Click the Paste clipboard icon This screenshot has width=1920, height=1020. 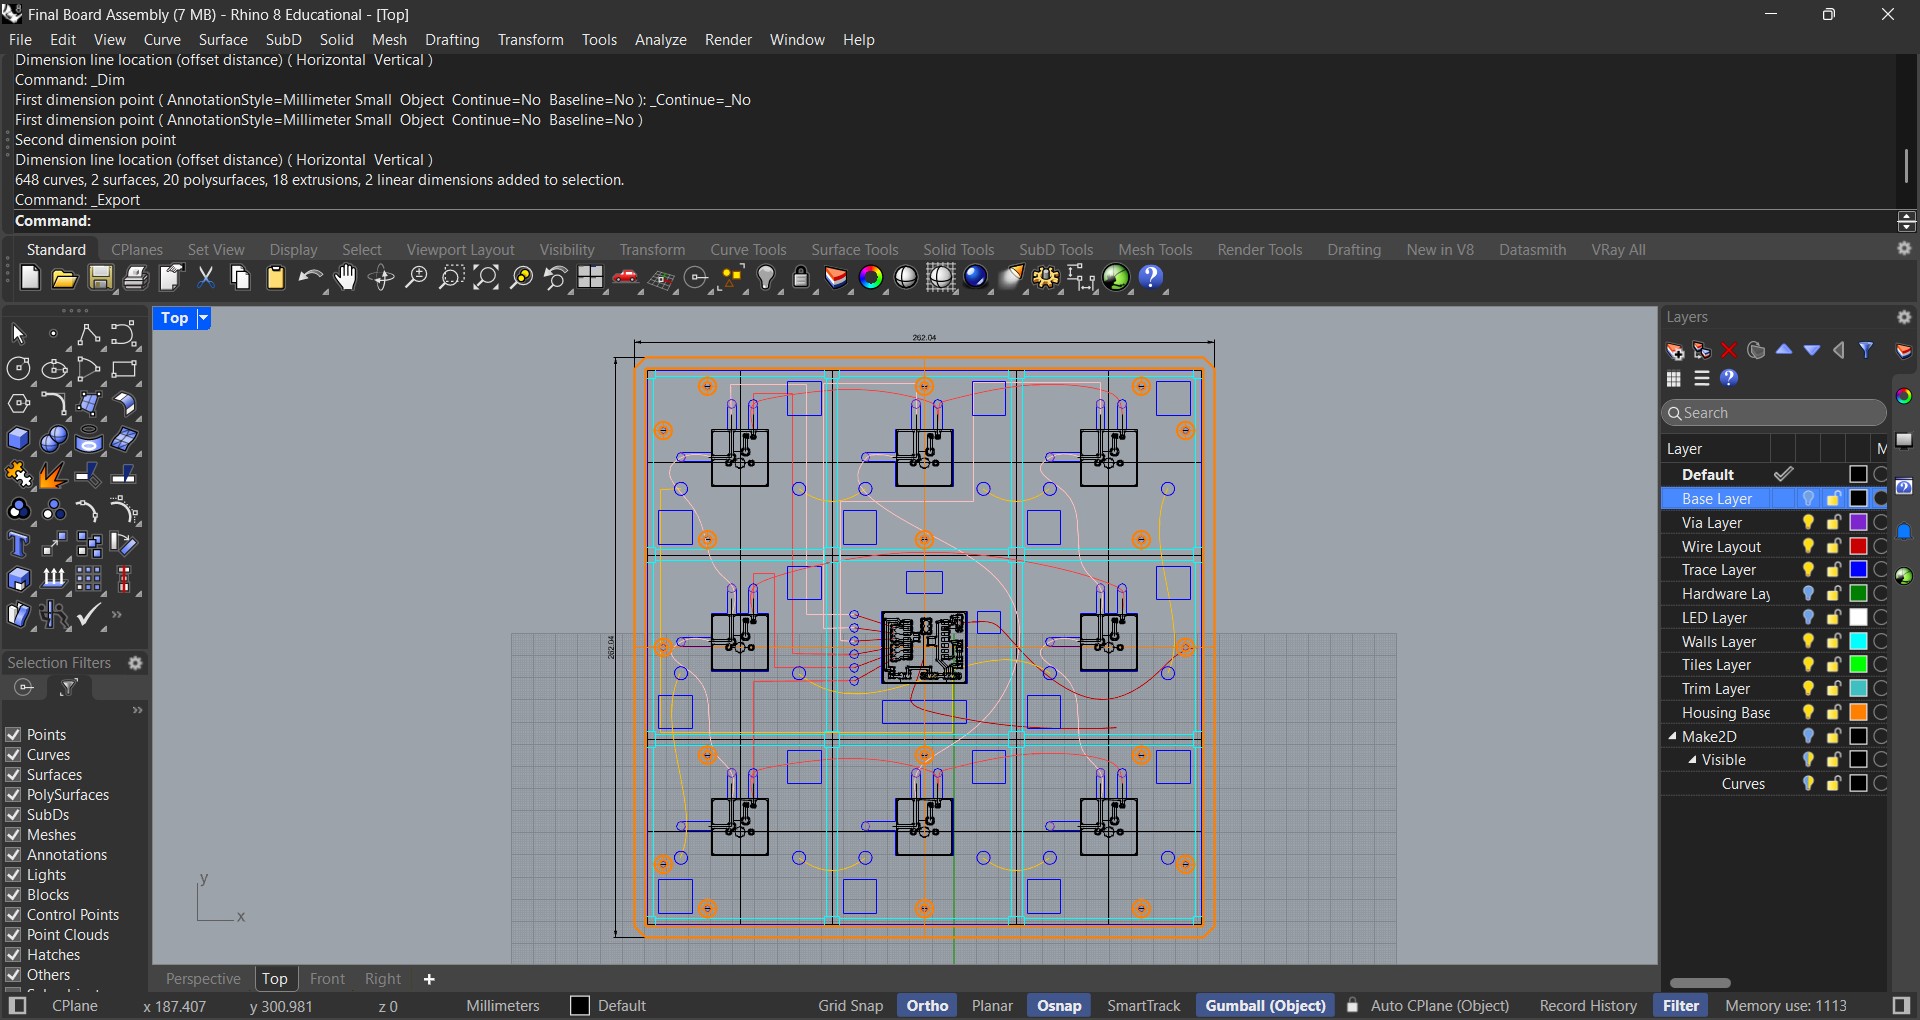[276, 278]
